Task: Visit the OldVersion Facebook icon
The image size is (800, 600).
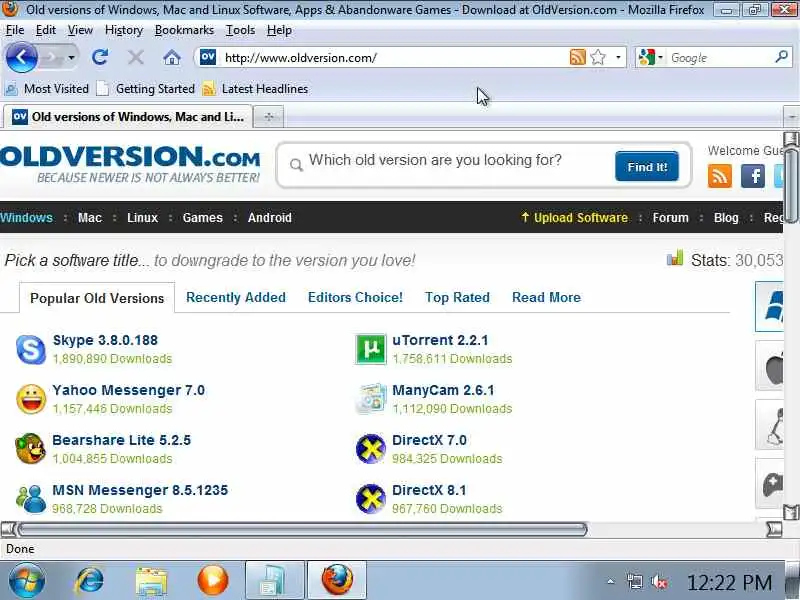Action: 753,177
